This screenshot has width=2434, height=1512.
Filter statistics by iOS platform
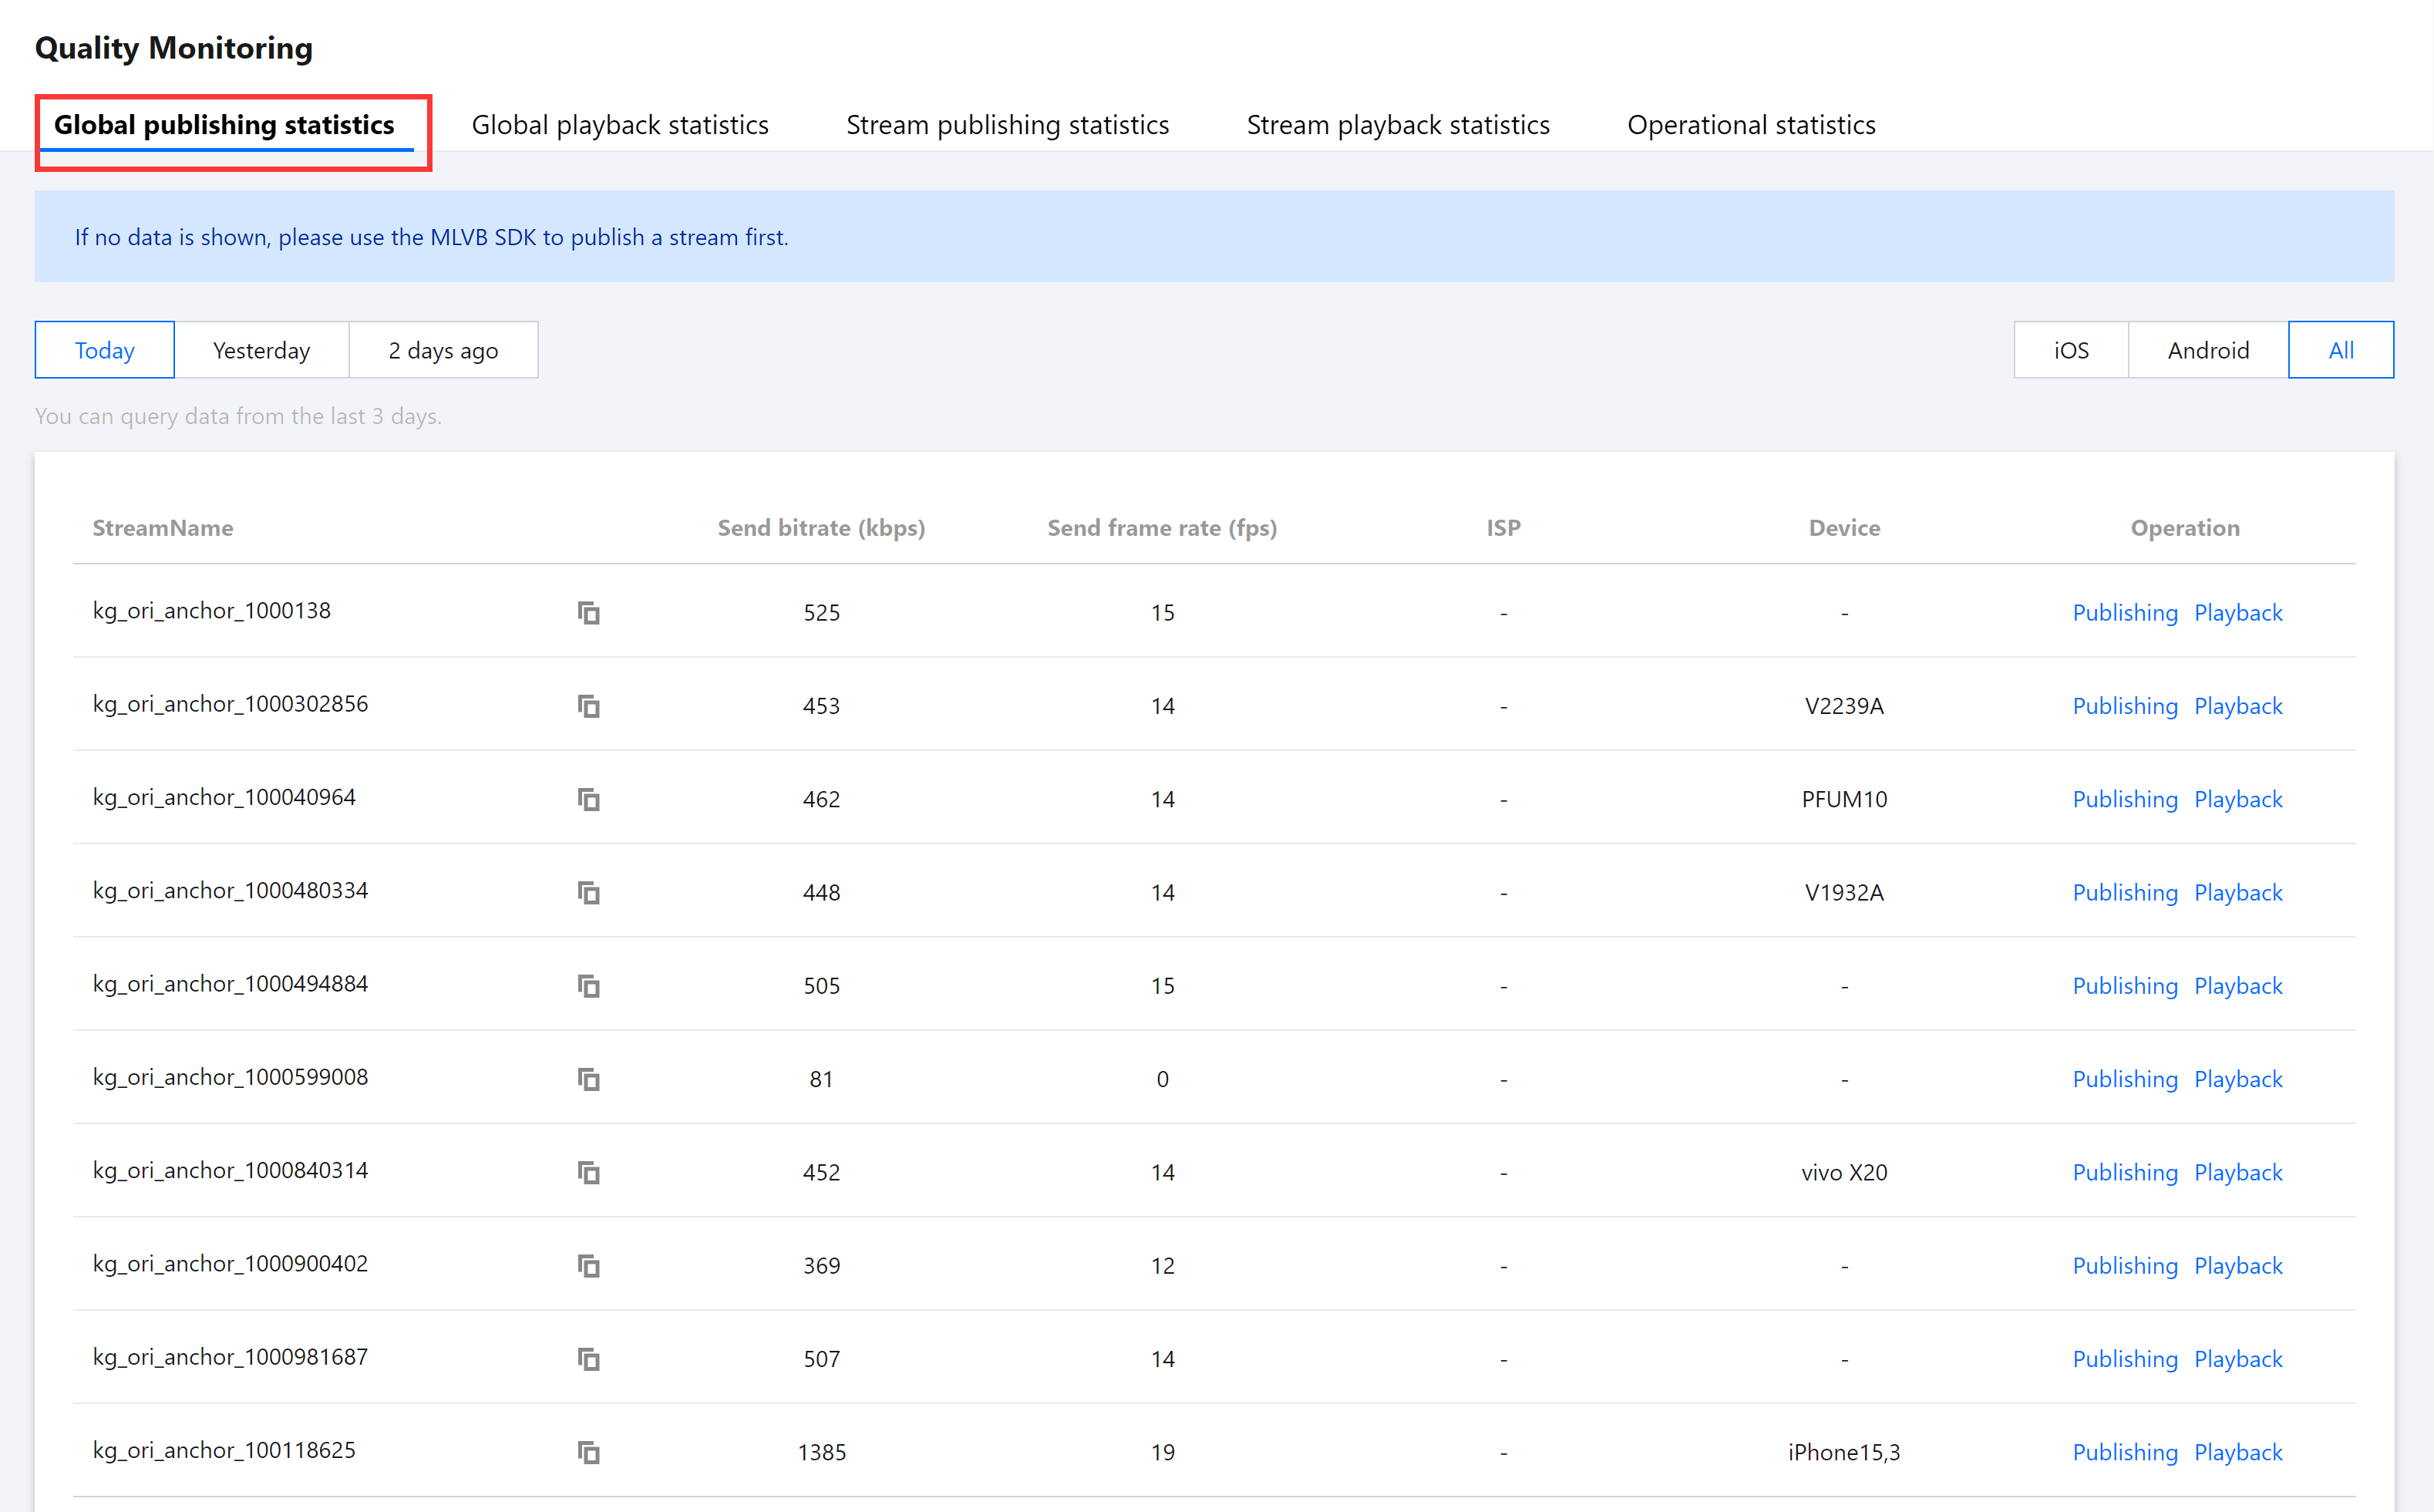point(2070,350)
